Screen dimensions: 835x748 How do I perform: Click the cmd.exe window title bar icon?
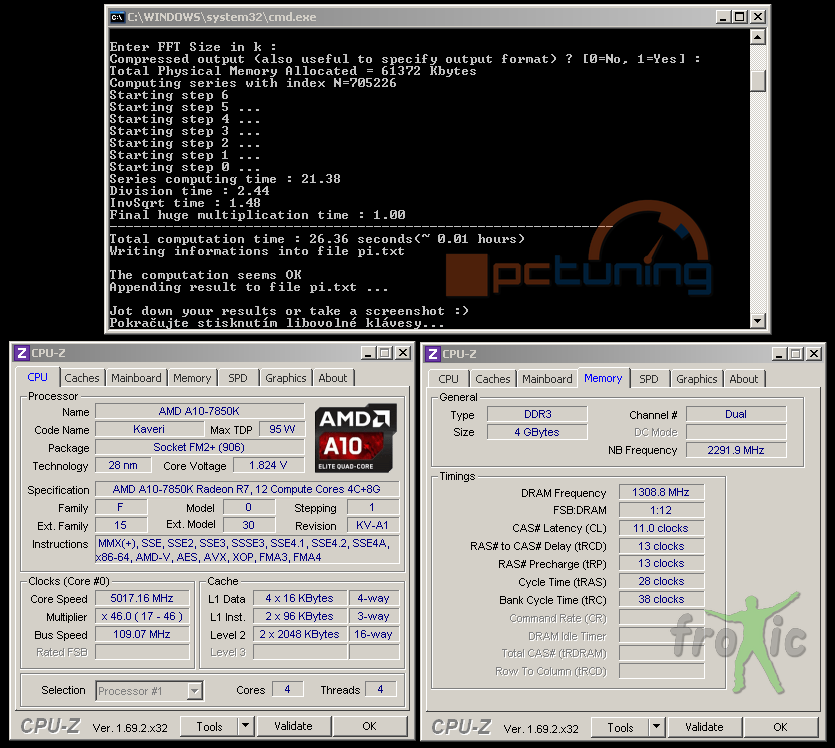tap(117, 18)
